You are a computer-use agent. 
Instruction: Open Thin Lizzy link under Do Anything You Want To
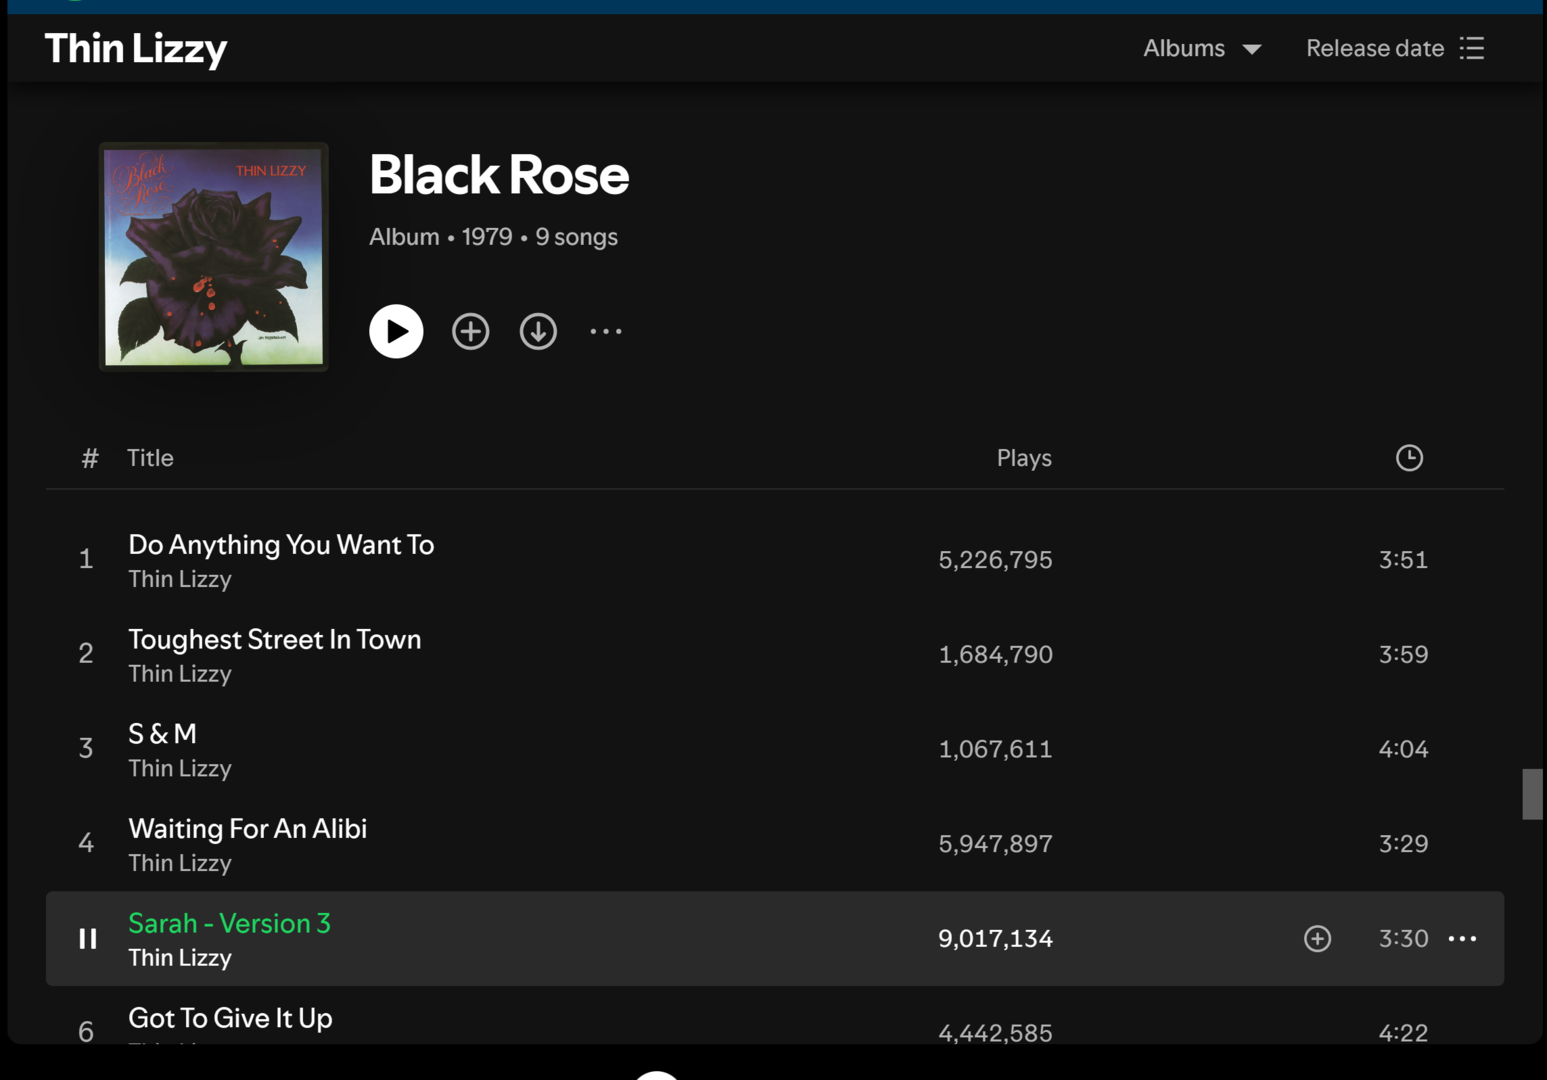pyautogui.click(x=180, y=579)
